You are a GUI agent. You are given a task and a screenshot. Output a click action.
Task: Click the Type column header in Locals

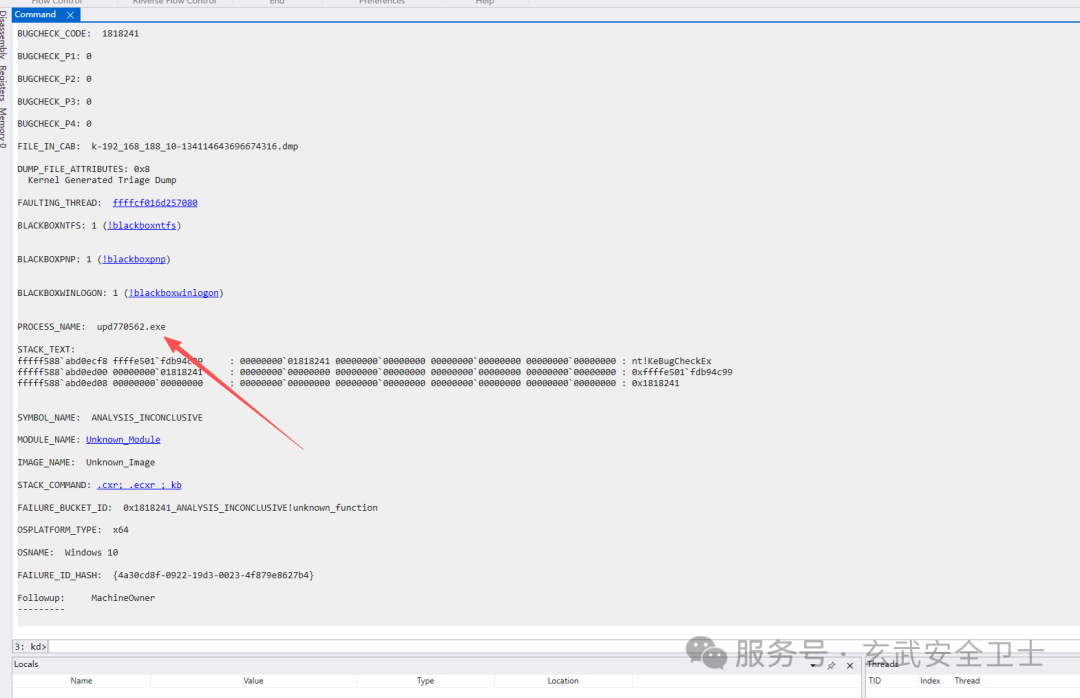[x=425, y=681]
